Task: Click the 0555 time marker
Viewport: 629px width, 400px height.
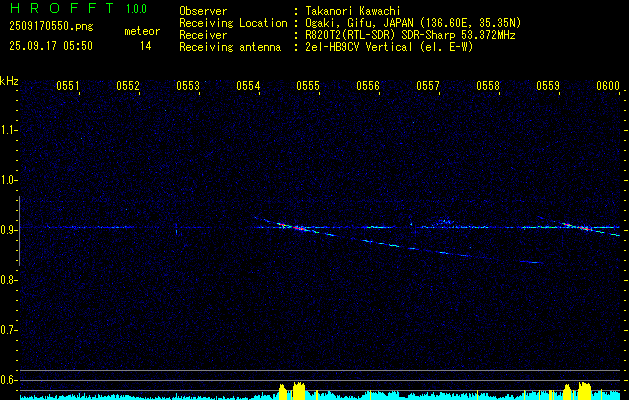Action: click(308, 86)
